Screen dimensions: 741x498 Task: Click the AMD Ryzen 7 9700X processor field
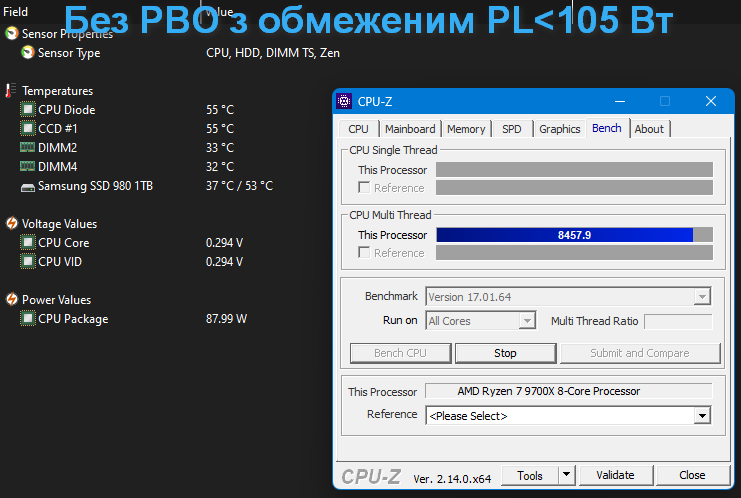pos(569,391)
